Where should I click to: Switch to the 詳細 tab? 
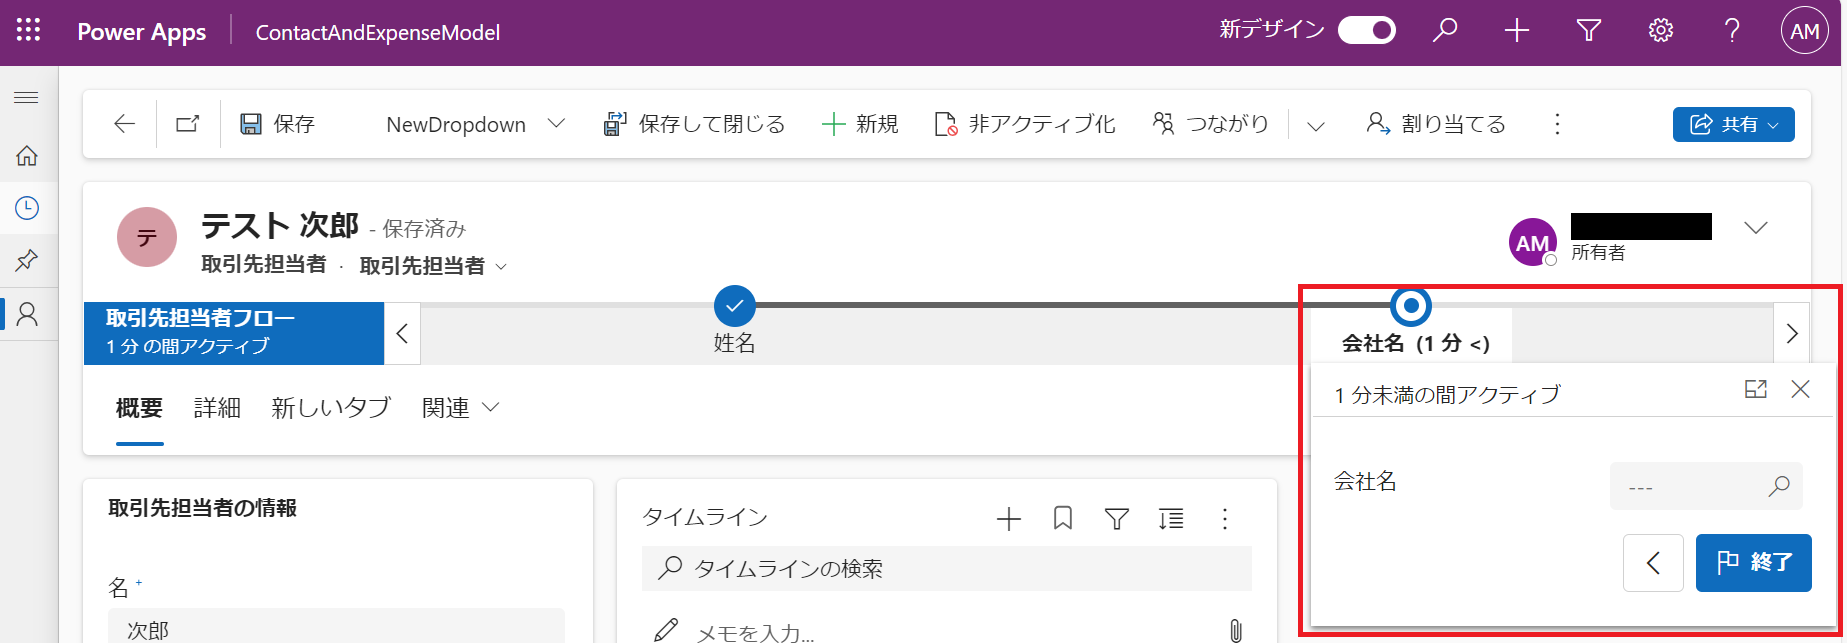[217, 408]
